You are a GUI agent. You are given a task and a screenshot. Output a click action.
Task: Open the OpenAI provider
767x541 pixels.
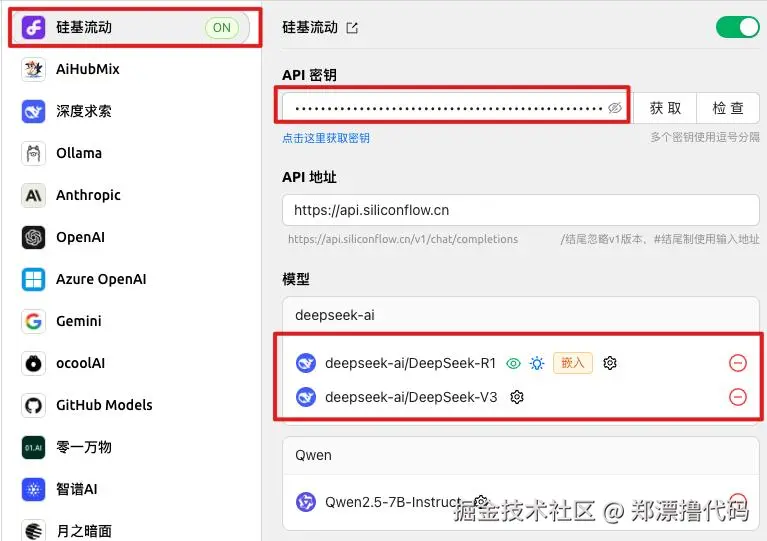(131, 237)
